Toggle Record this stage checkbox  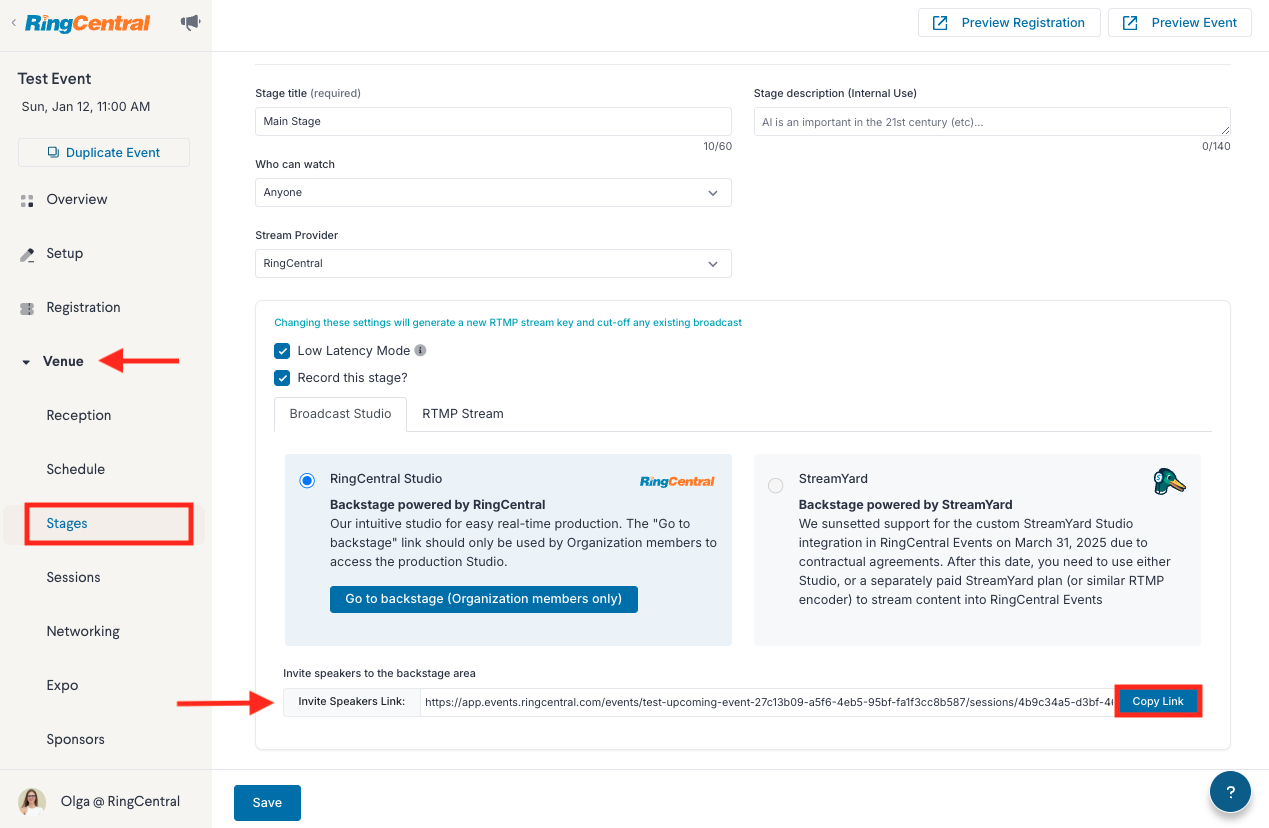(x=282, y=378)
